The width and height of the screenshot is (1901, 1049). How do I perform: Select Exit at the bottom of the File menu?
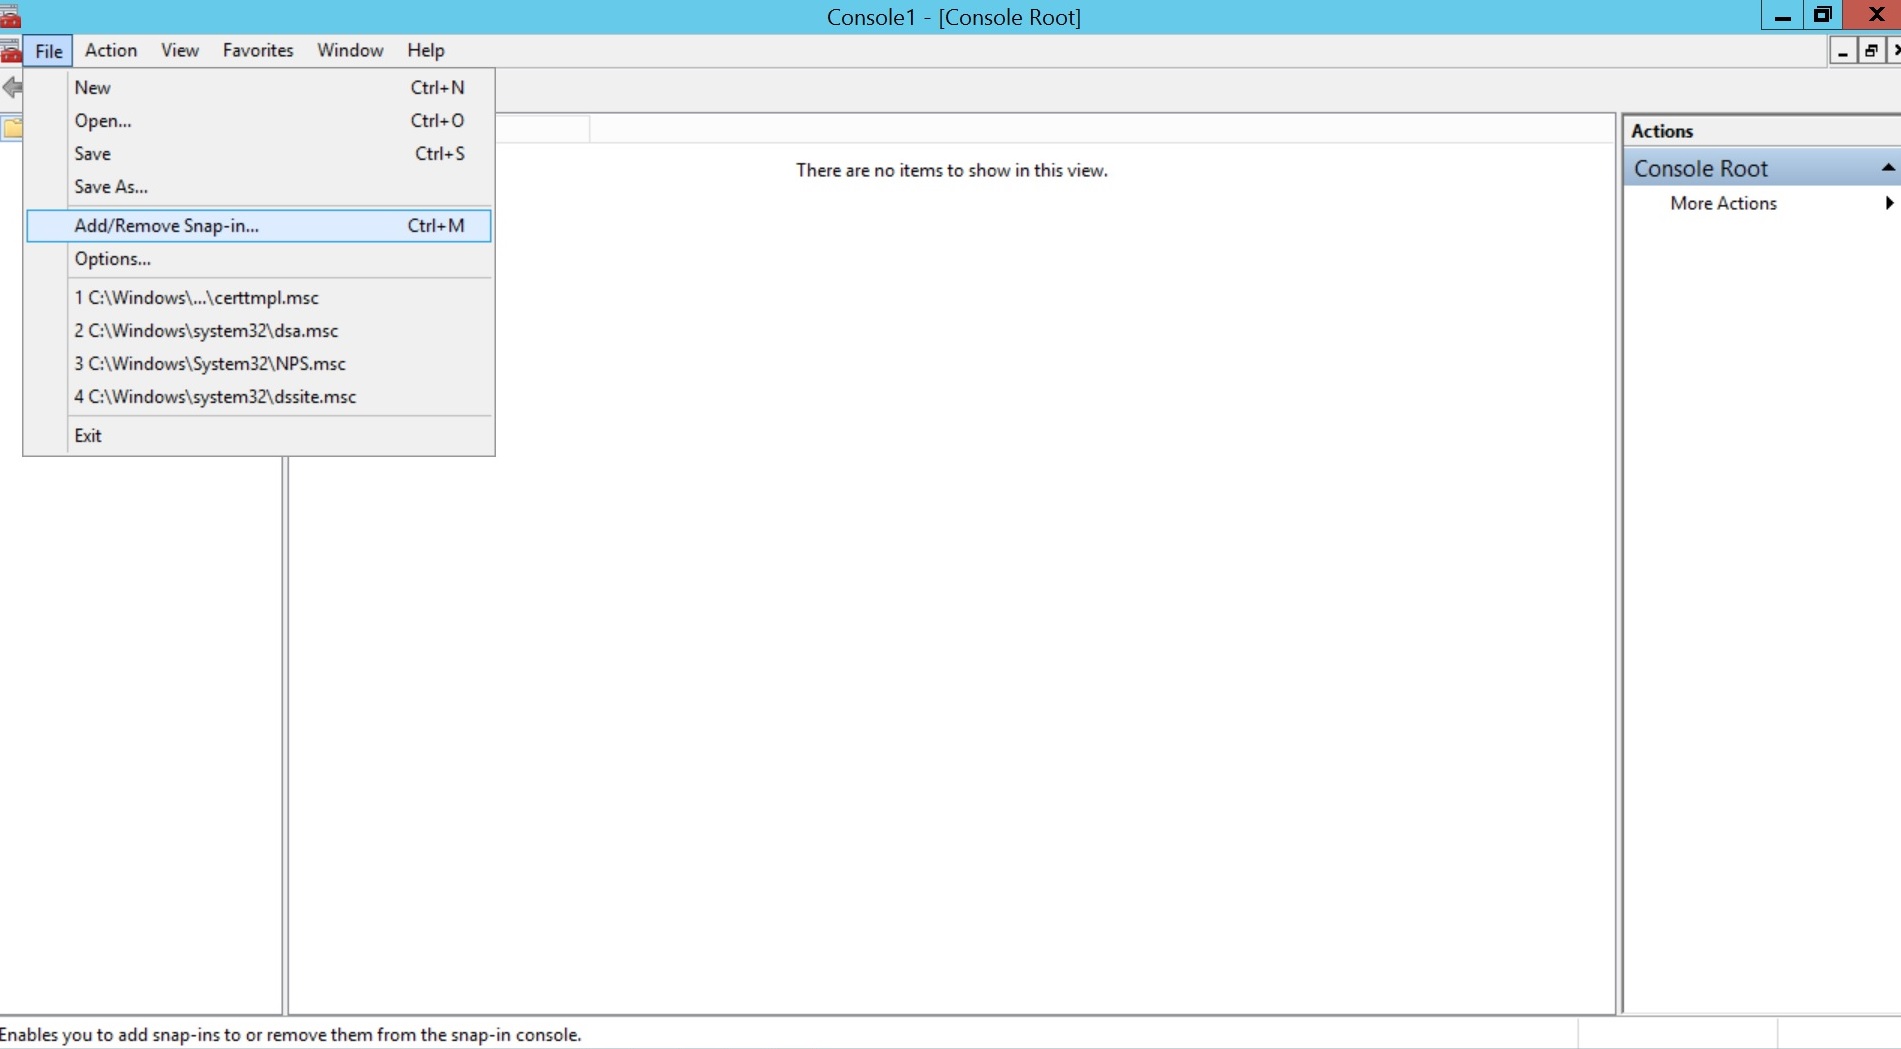88,434
